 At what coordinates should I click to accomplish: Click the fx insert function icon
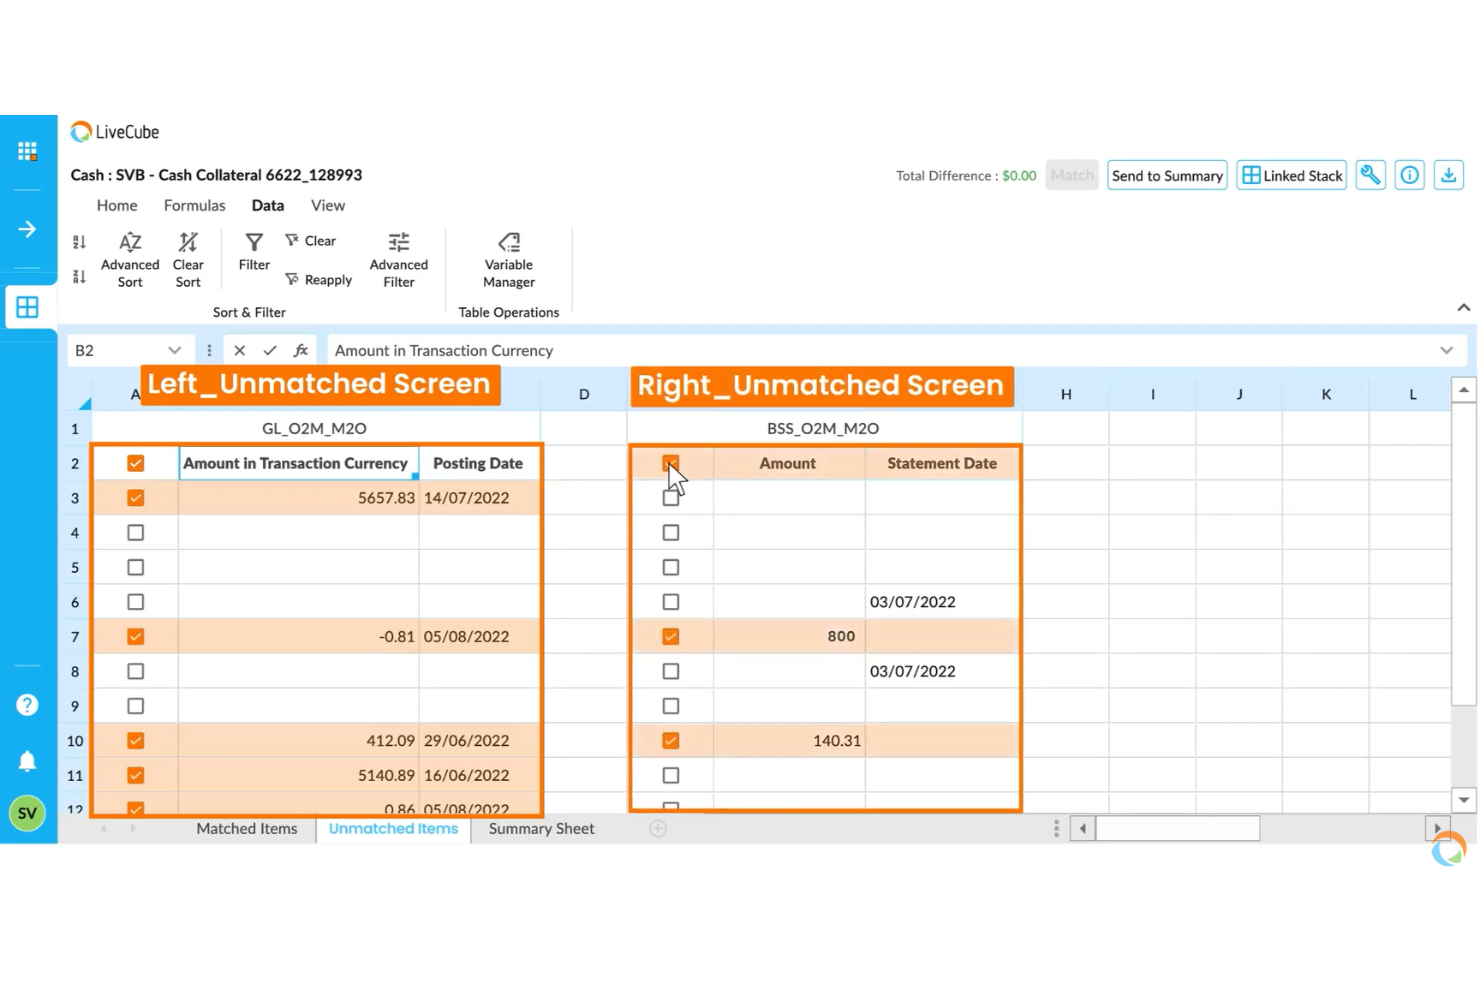click(x=300, y=350)
